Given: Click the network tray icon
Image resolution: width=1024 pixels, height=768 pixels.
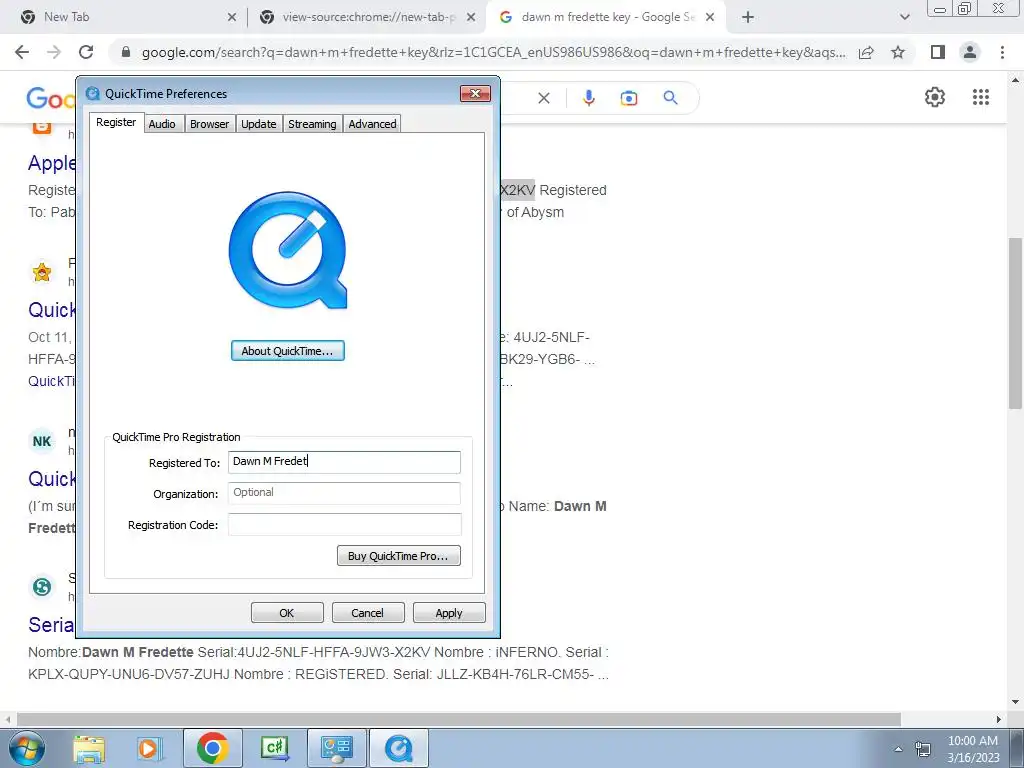Looking at the screenshot, I should point(923,749).
